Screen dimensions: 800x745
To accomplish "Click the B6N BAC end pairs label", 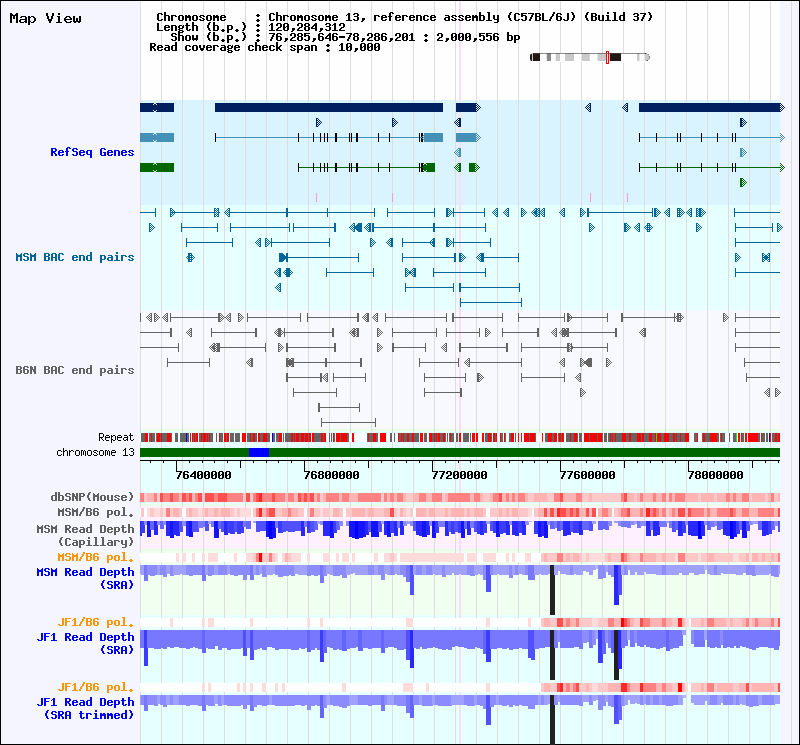I will [74, 370].
